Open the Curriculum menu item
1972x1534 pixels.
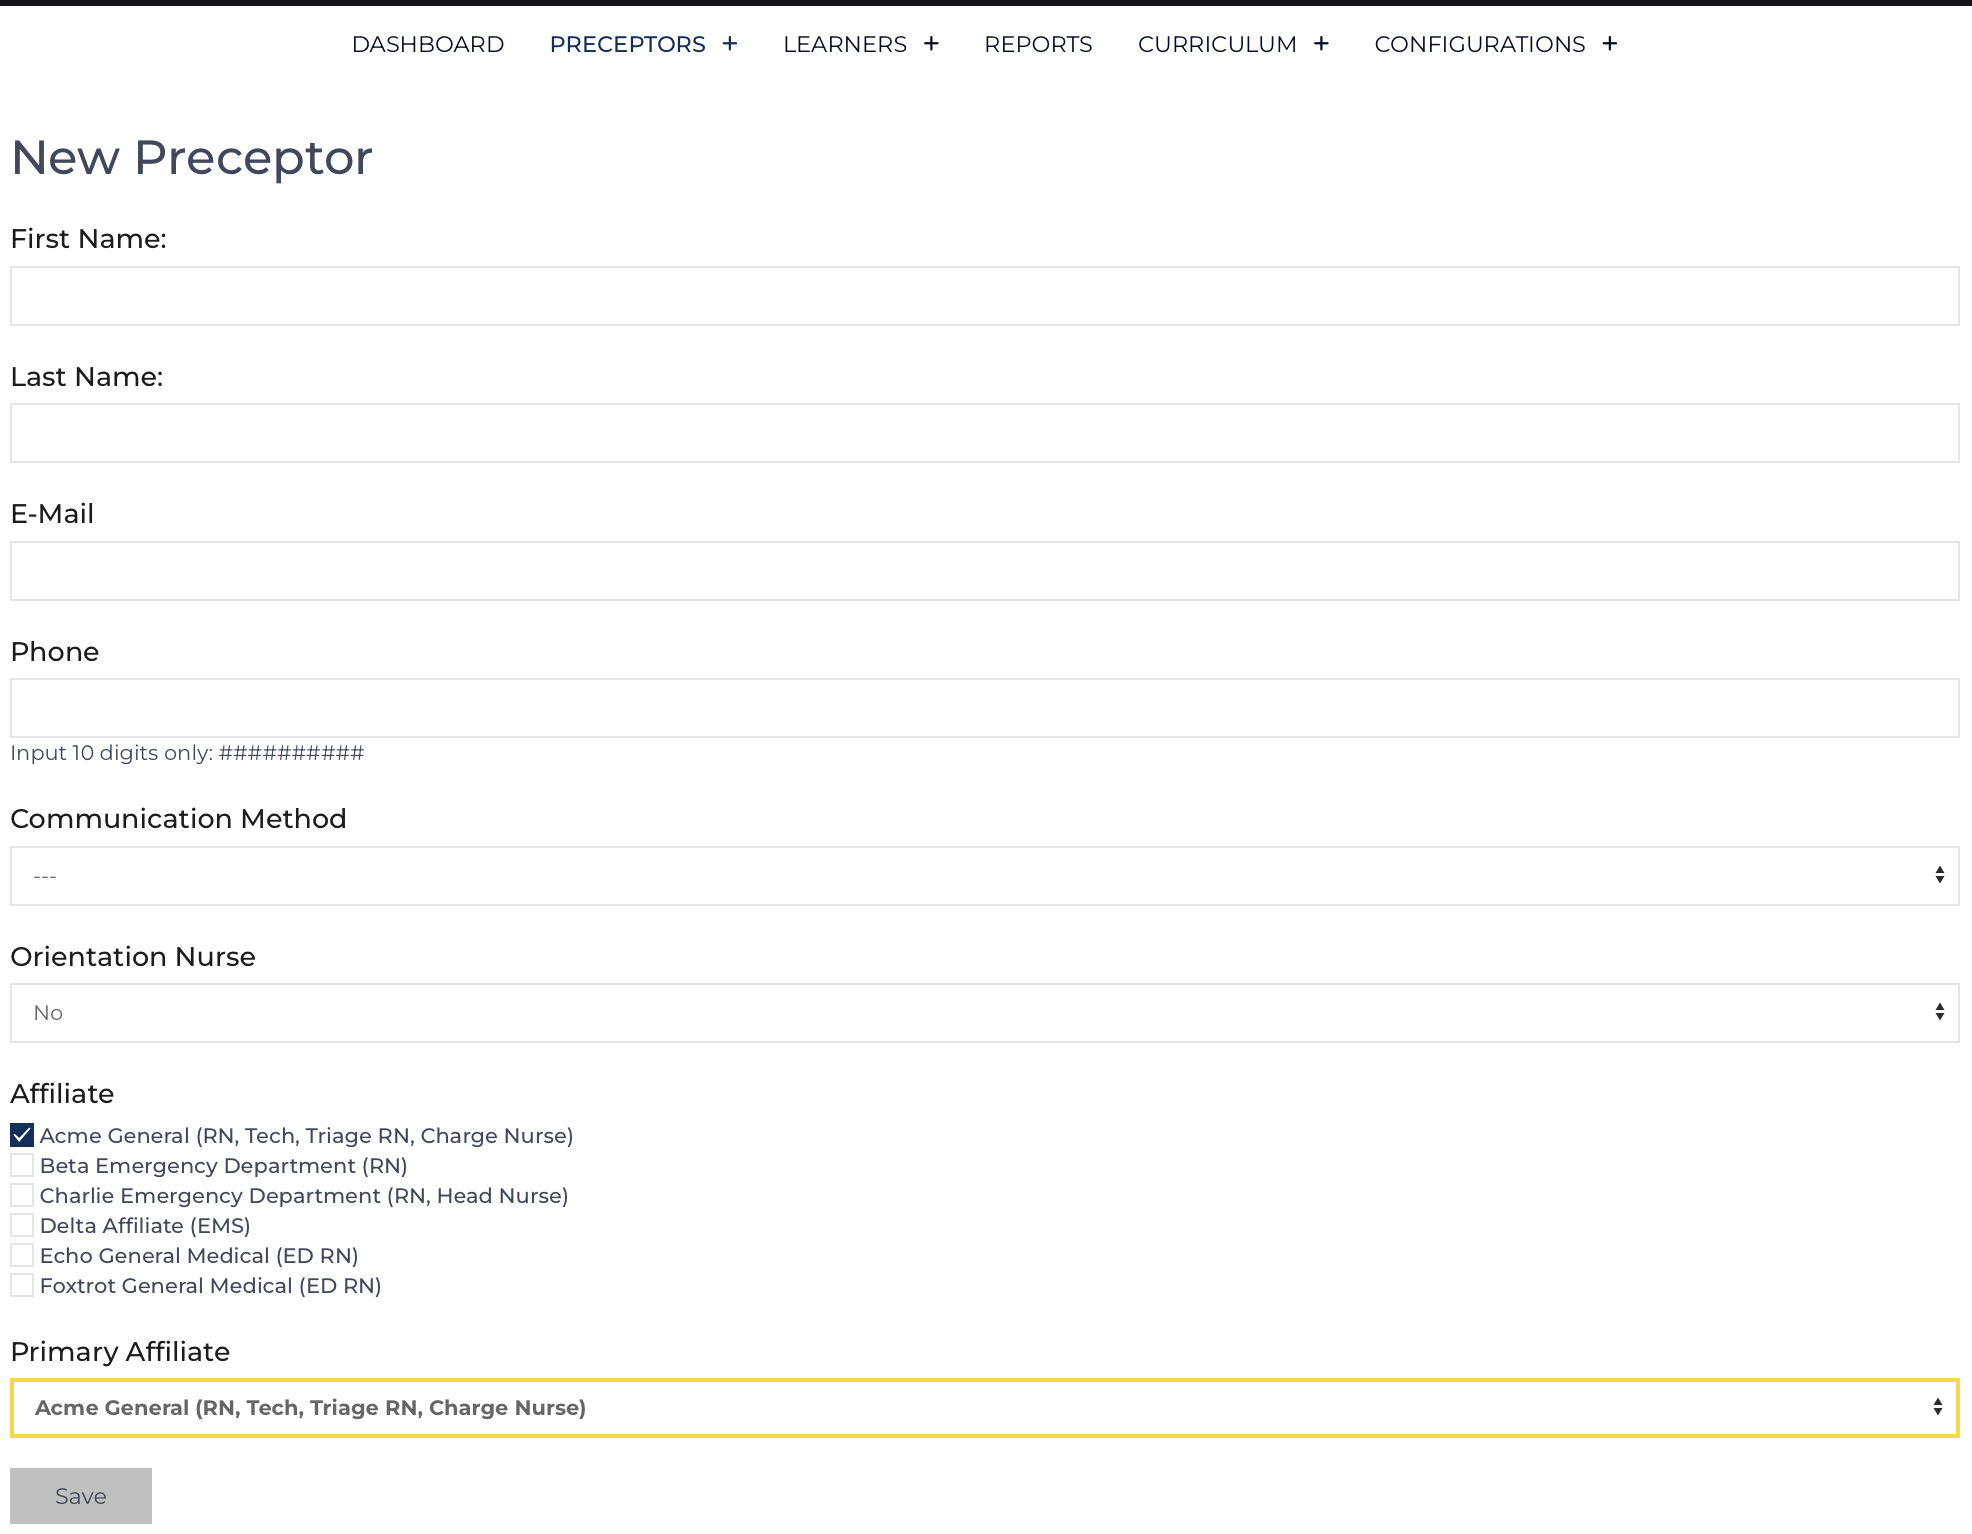tap(1217, 44)
